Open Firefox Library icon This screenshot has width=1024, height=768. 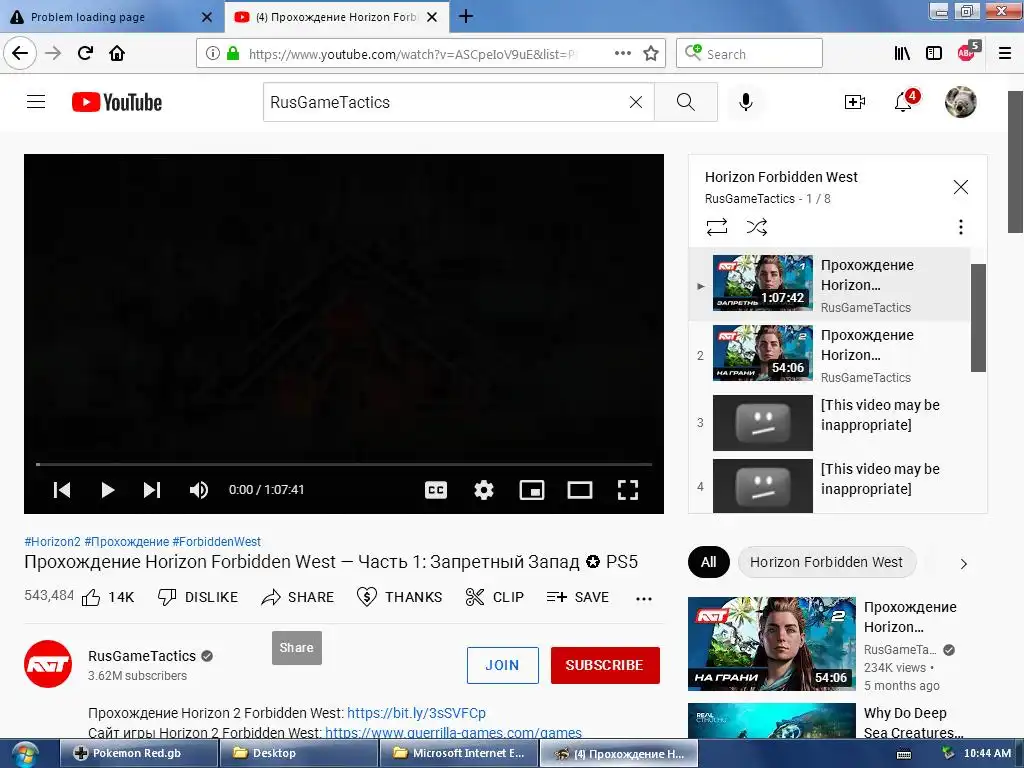[x=902, y=53]
